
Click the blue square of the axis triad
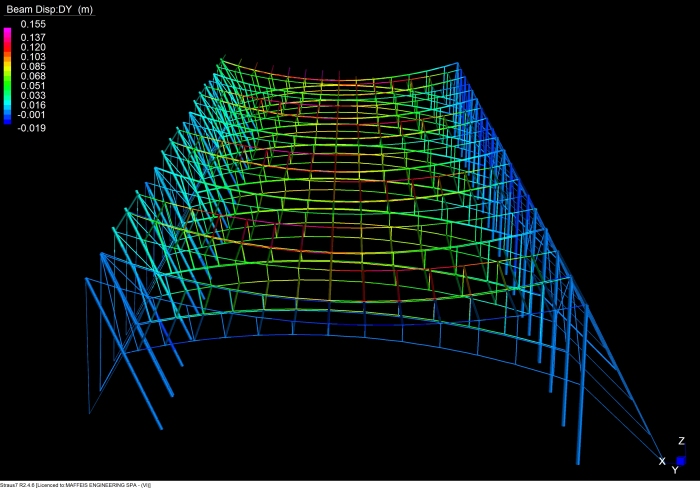(681, 461)
